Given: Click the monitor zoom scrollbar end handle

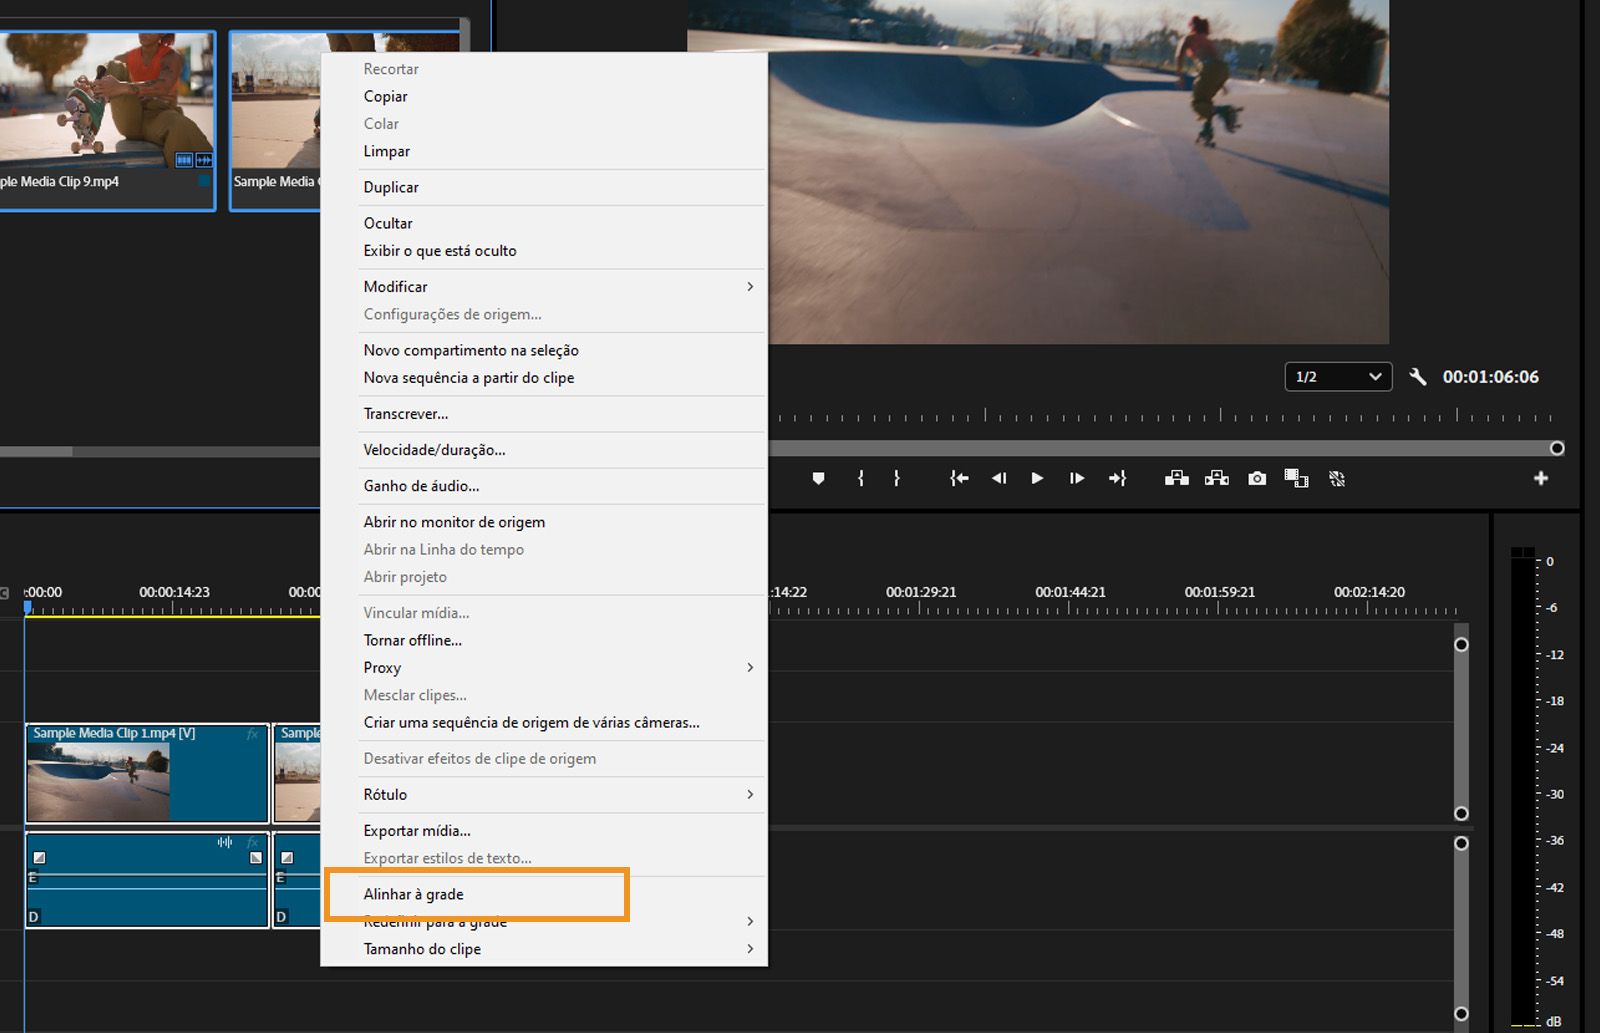Looking at the screenshot, I should [1557, 449].
